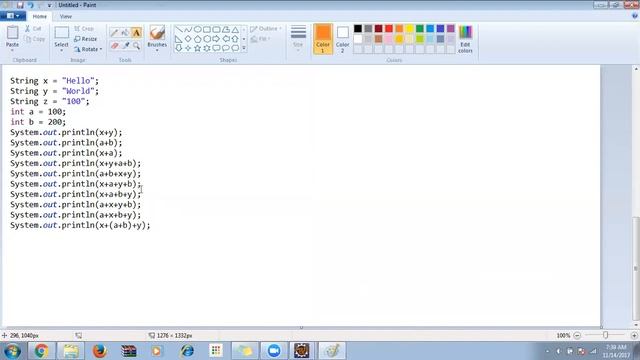Pick the Five-point star shape
The height and width of the screenshot is (360, 640).
[198, 48]
